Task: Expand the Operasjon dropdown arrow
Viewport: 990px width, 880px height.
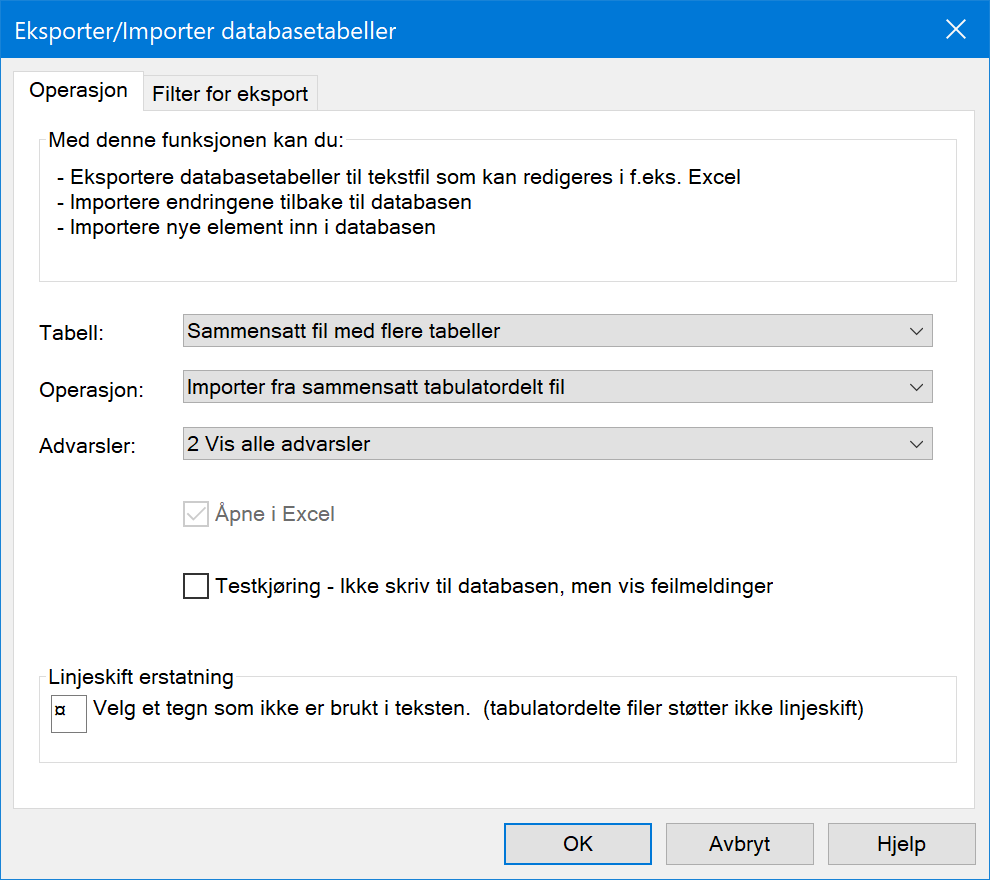Action: pos(916,387)
